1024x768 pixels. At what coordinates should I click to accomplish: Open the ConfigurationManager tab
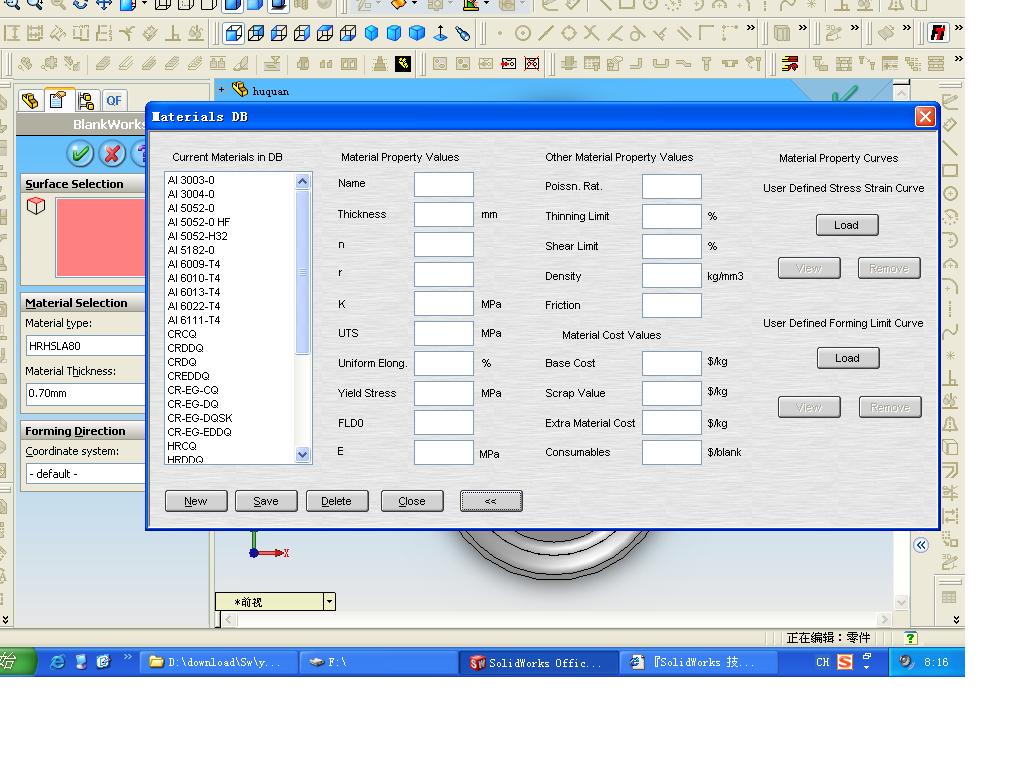pyautogui.click(x=86, y=101)
